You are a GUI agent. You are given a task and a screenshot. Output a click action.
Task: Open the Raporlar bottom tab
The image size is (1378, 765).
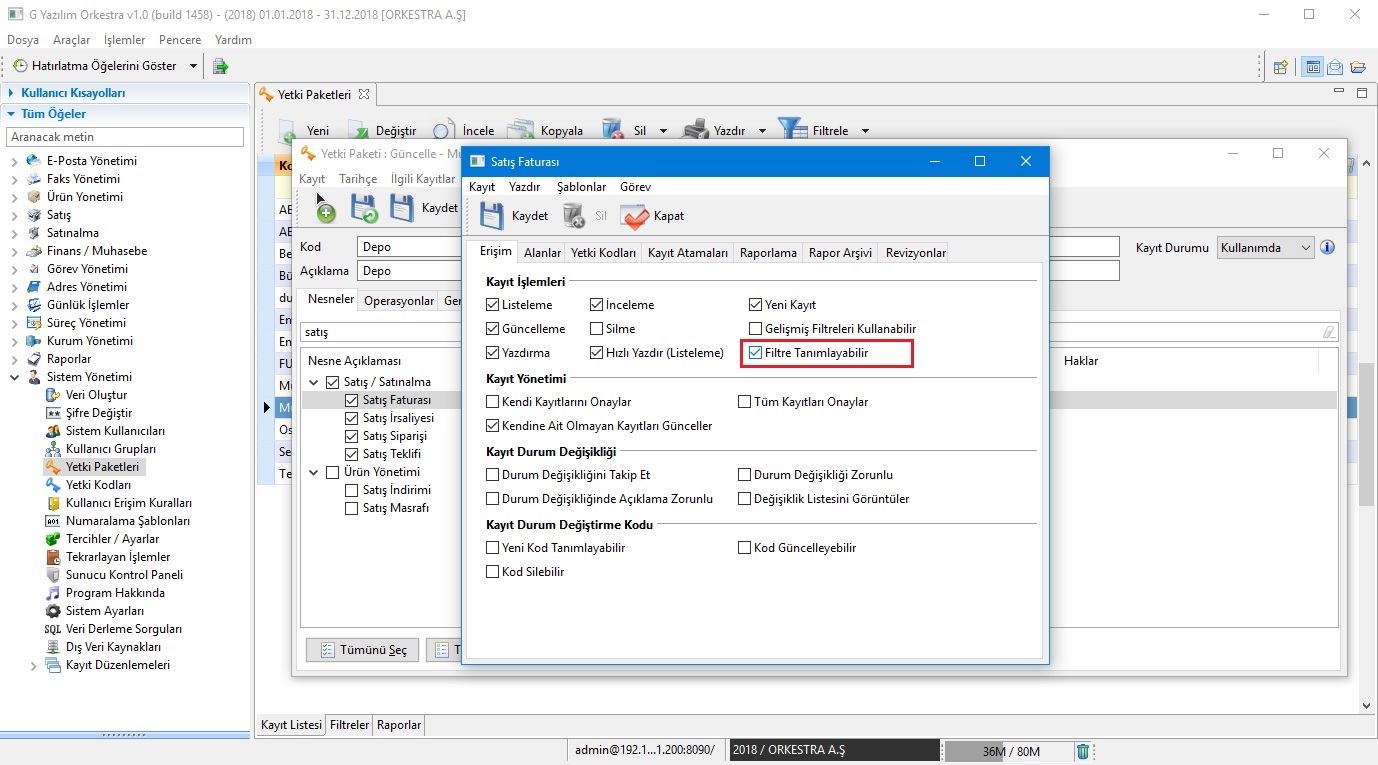[x=399, y=725]
